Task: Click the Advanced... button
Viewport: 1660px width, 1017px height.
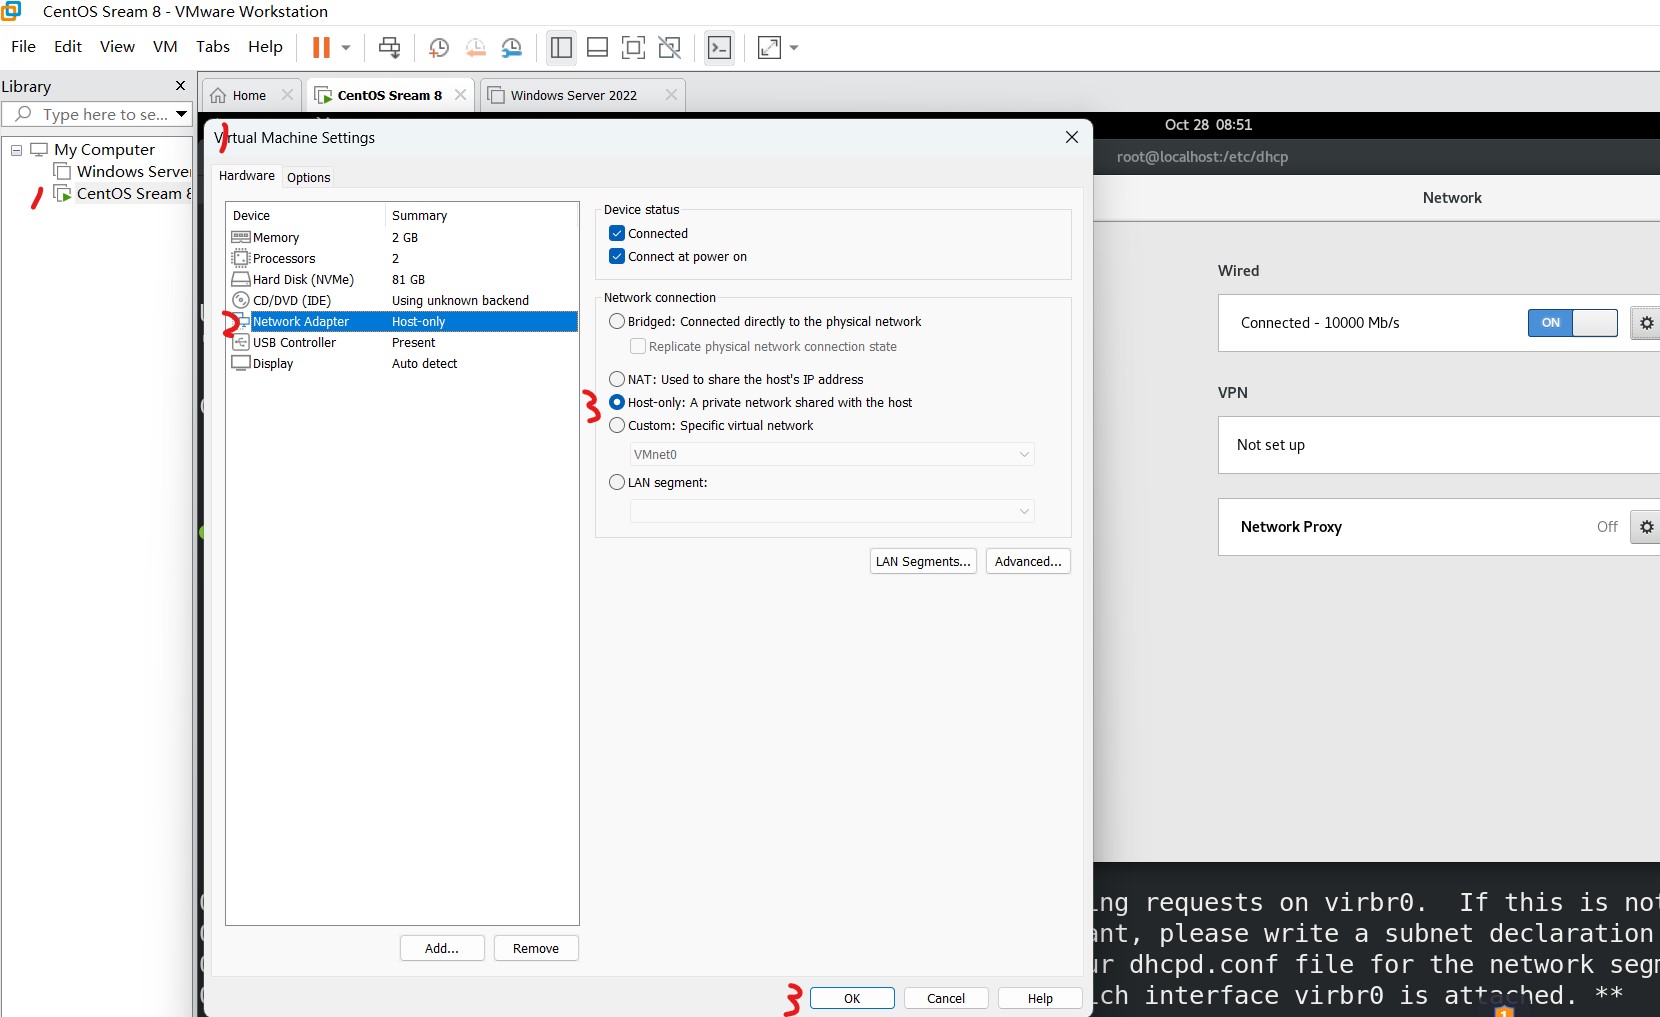Action: (1027, 562)
